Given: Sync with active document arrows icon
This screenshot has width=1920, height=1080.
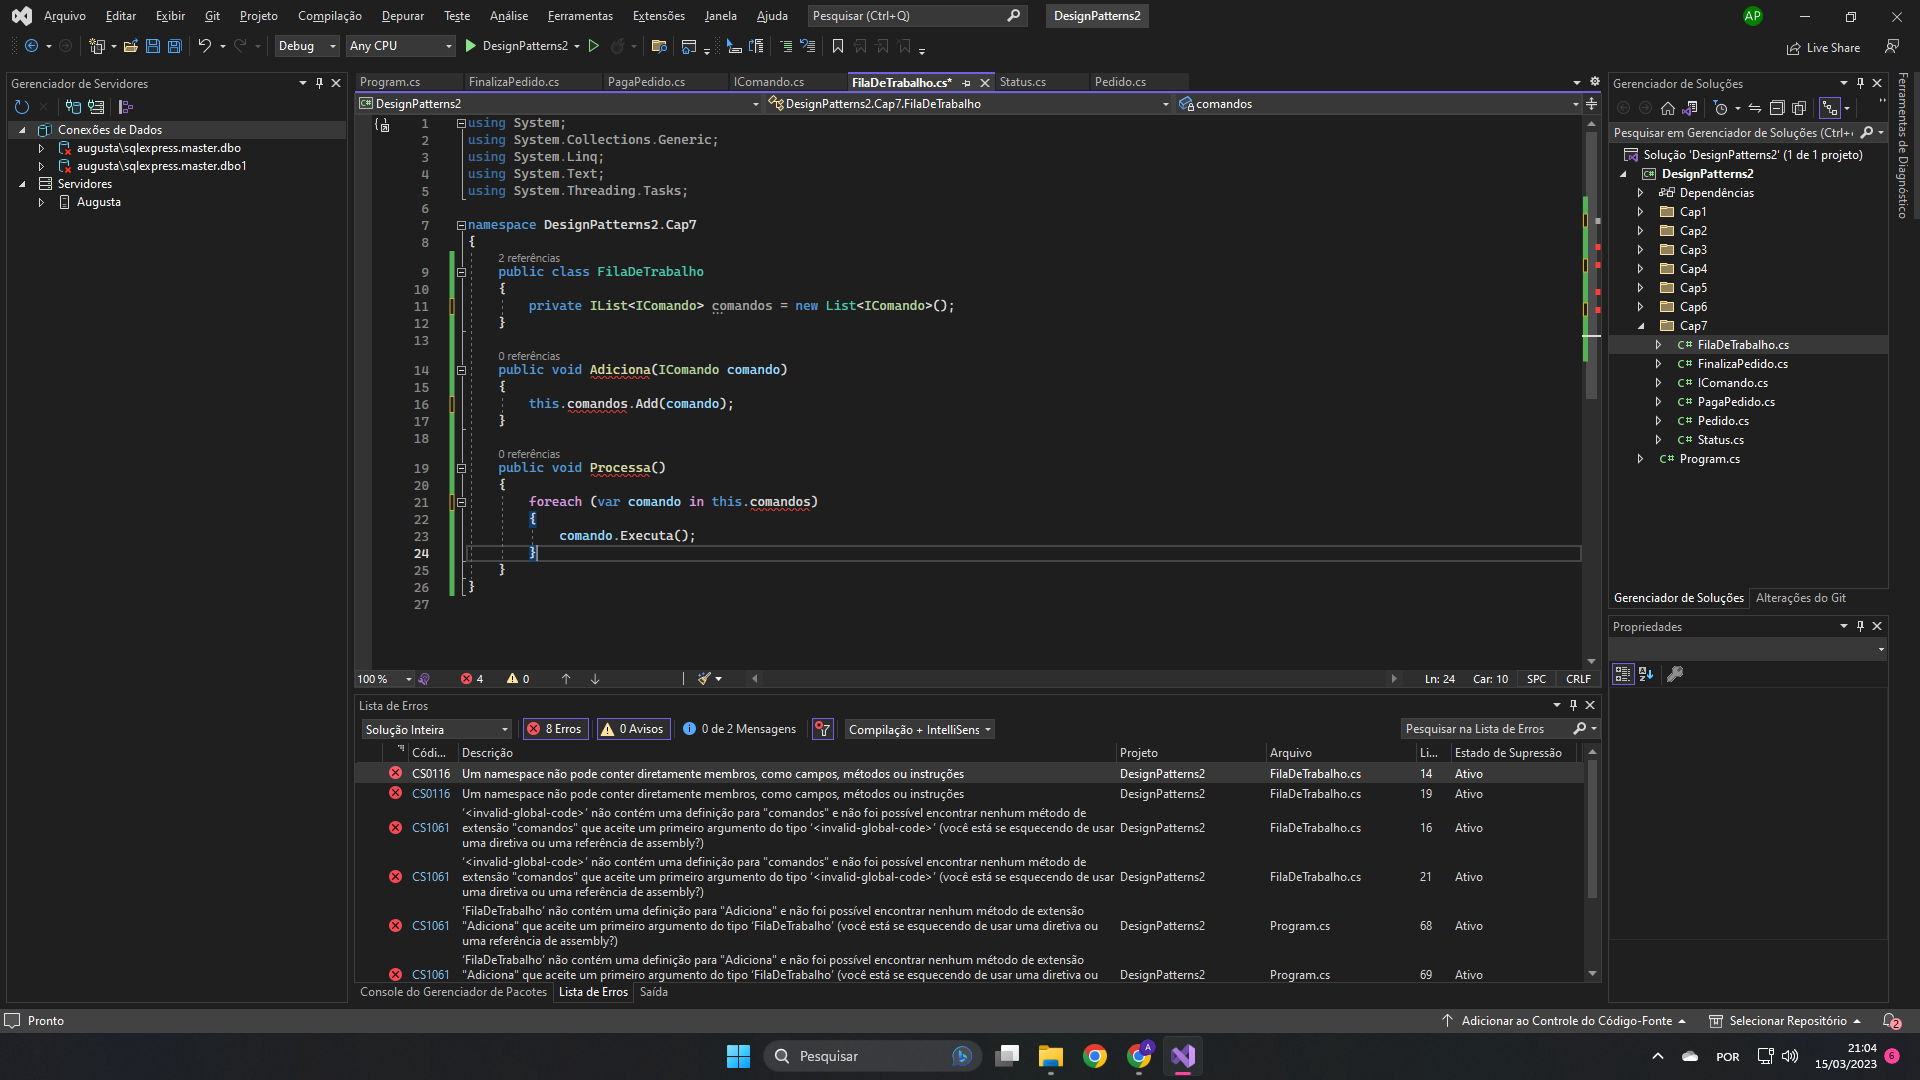Looking at the screenshot, I should click(1755, 108).
